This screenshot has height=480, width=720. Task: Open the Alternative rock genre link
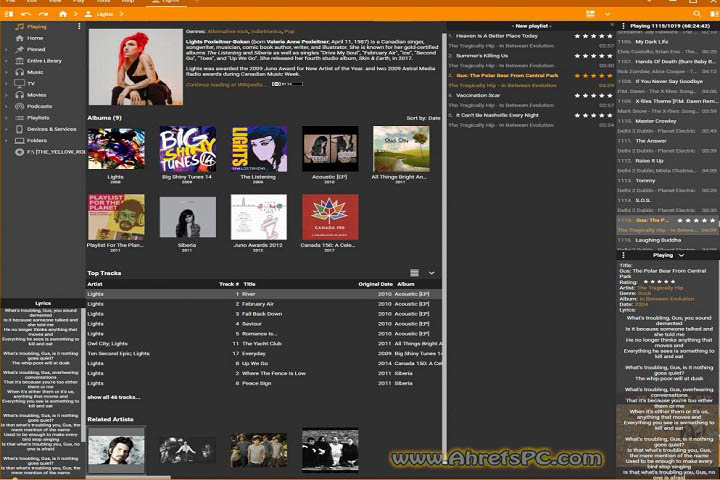click(228, 31)
